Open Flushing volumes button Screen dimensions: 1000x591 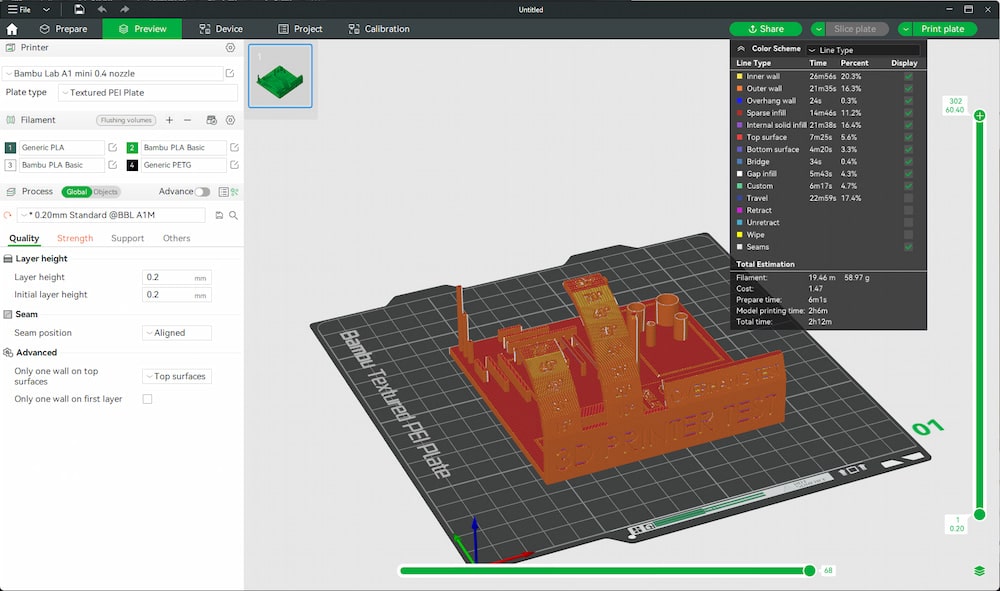tap(126, 120)
